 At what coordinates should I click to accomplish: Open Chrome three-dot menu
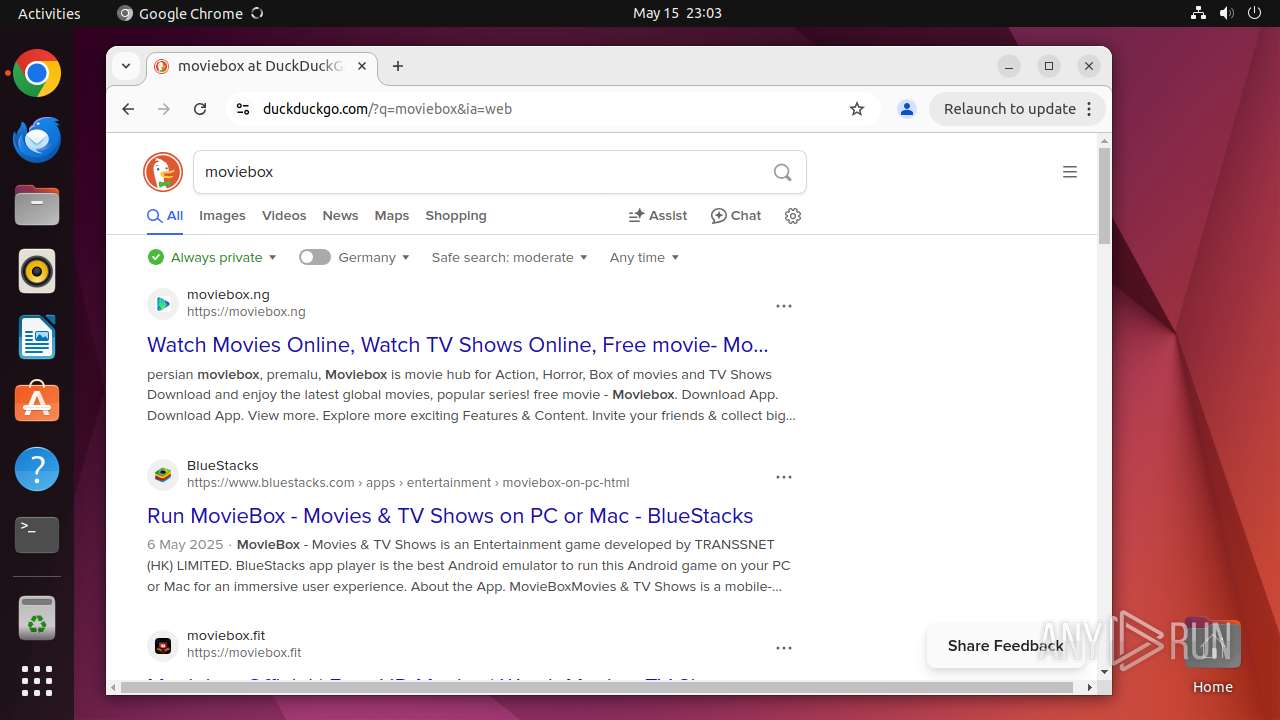point(1090,109)
